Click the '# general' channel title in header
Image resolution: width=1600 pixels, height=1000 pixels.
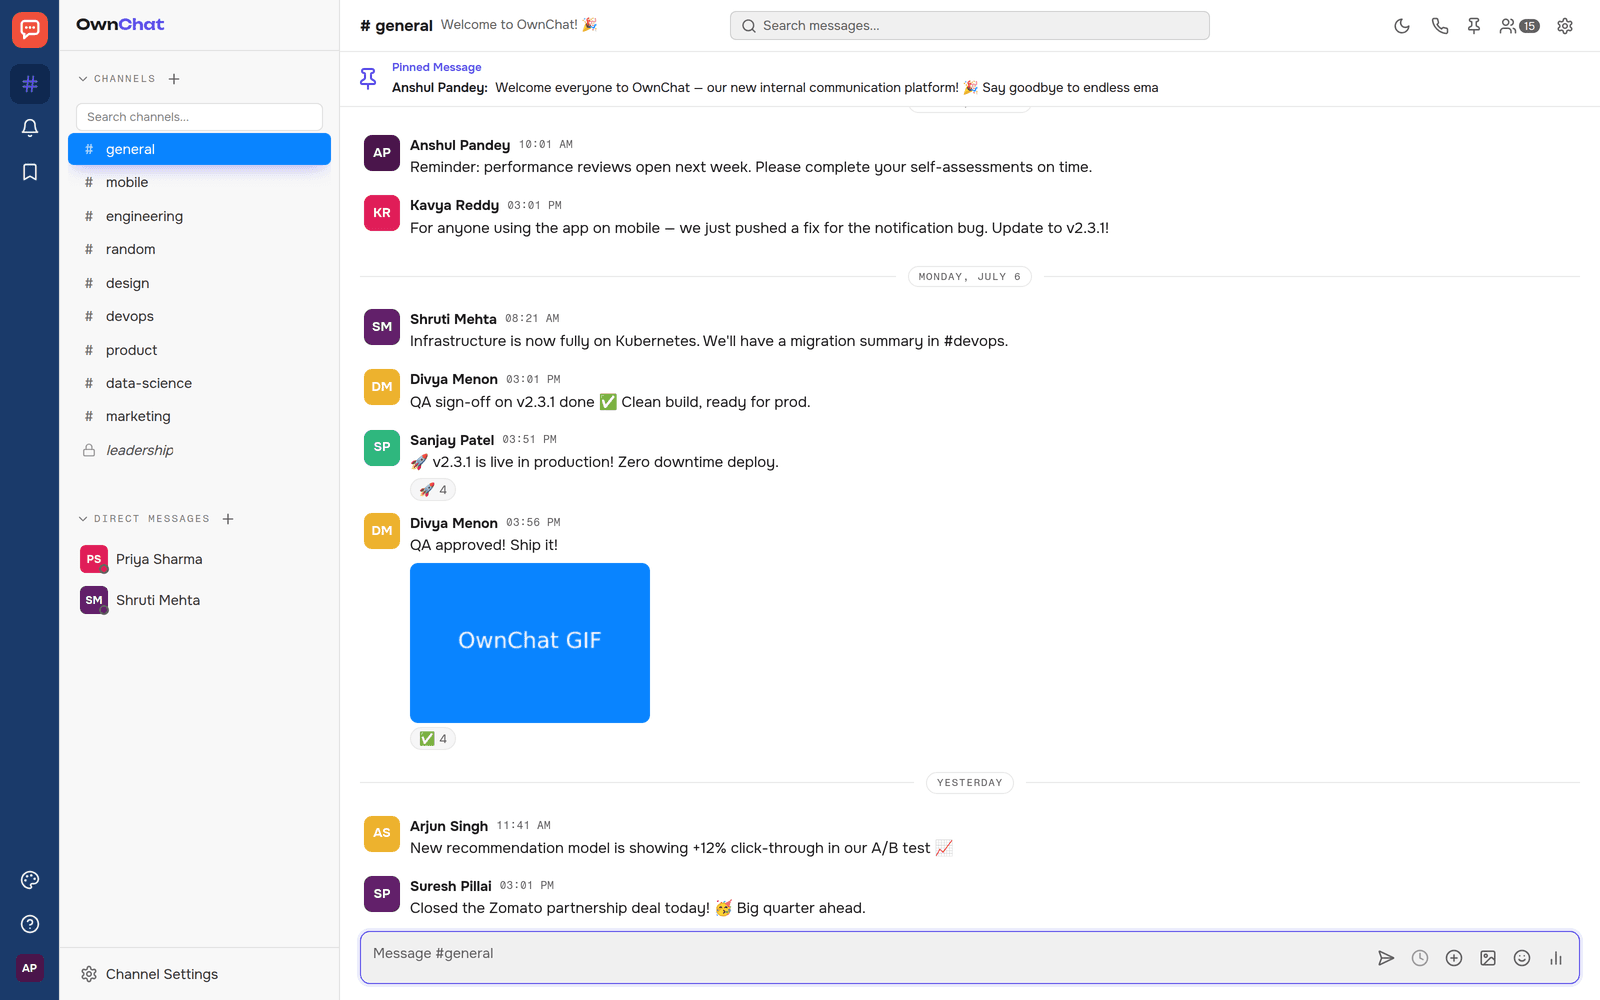tap(396, 26)
